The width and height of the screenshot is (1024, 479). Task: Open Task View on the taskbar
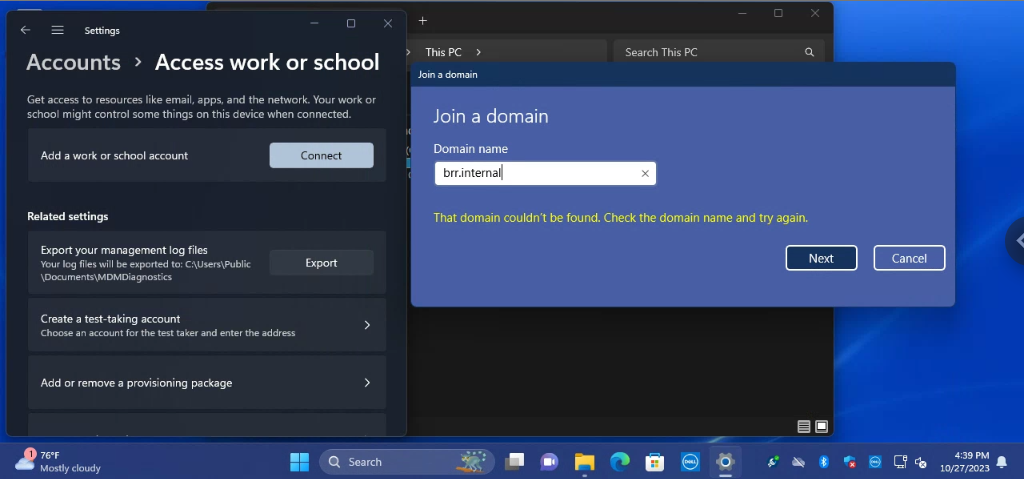[515, 462]
